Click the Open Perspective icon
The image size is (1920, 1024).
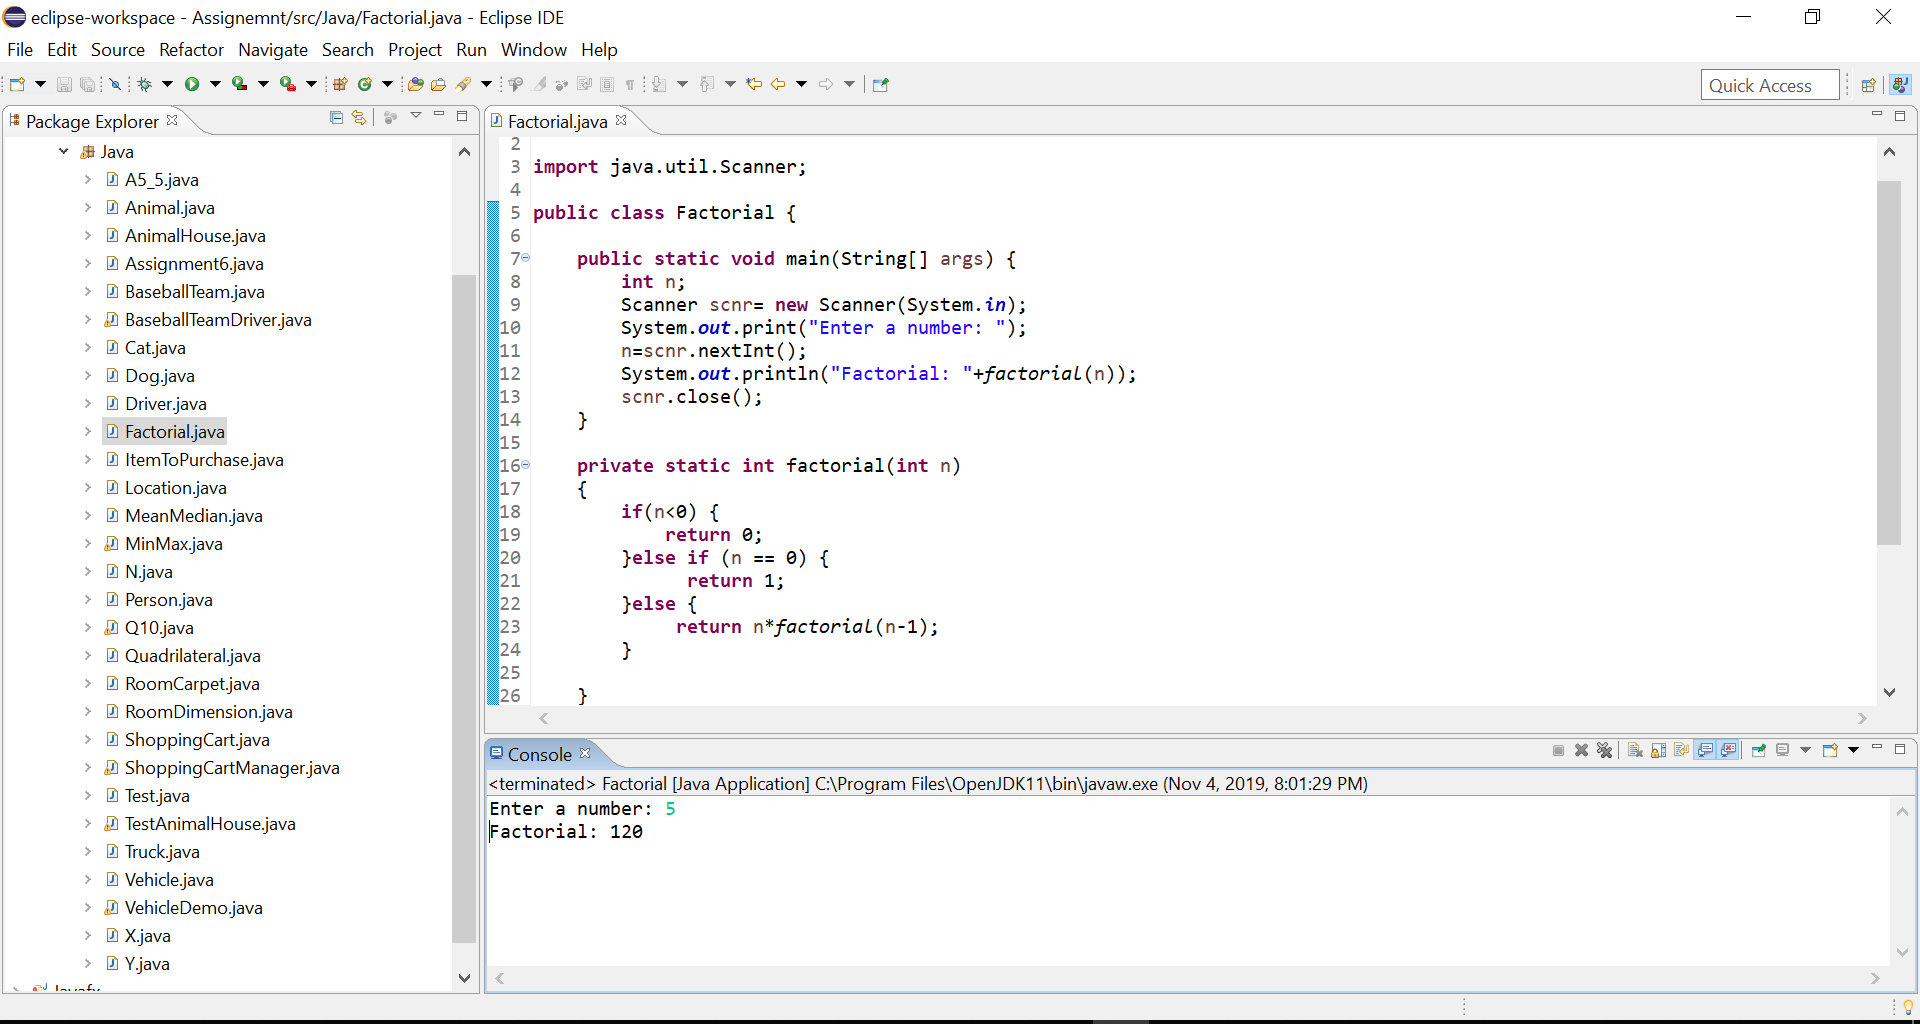[1868, 85]
